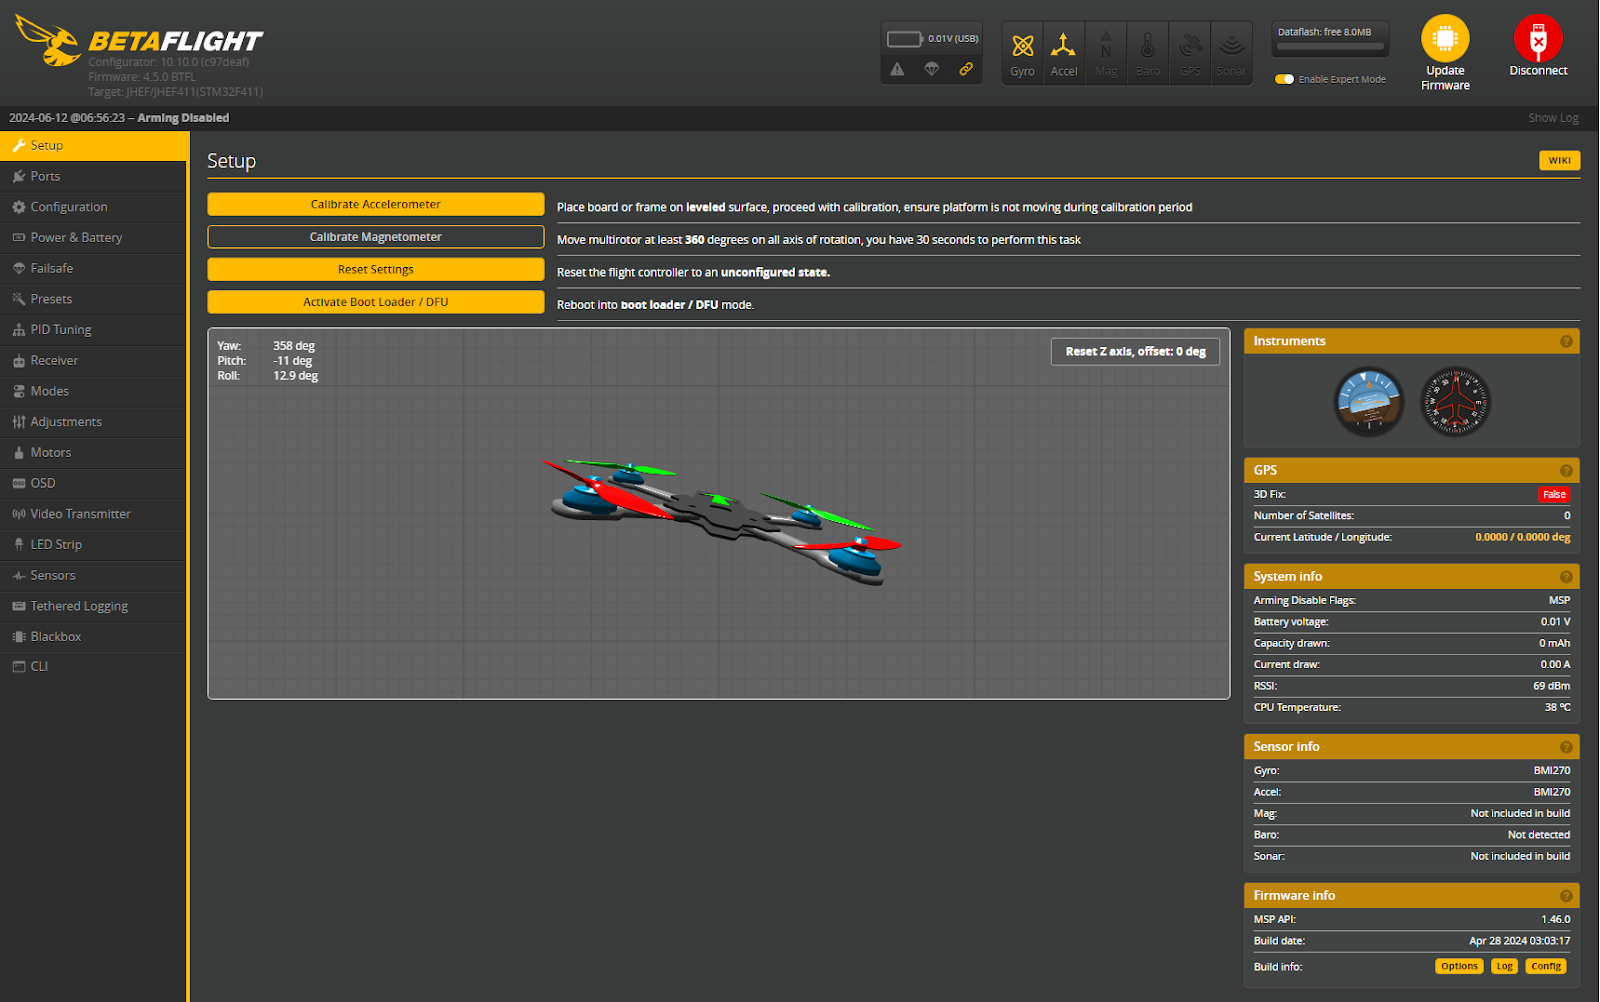The width and height of the screenshot is (1600, 1002).
Task: Click Reset Settings button
Action: pyautogui.click(x=376, y=270)
